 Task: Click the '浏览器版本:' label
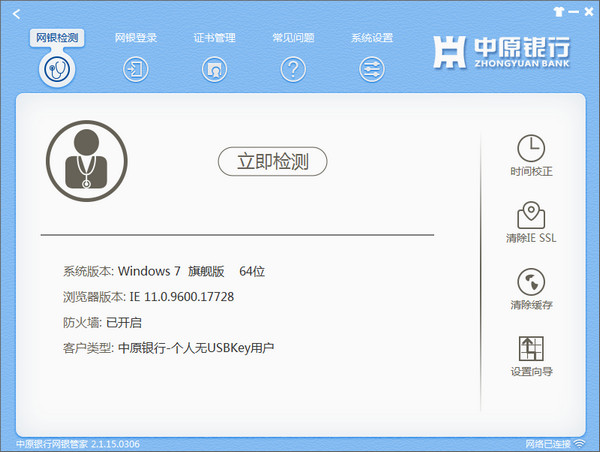[x=94, y=297]
